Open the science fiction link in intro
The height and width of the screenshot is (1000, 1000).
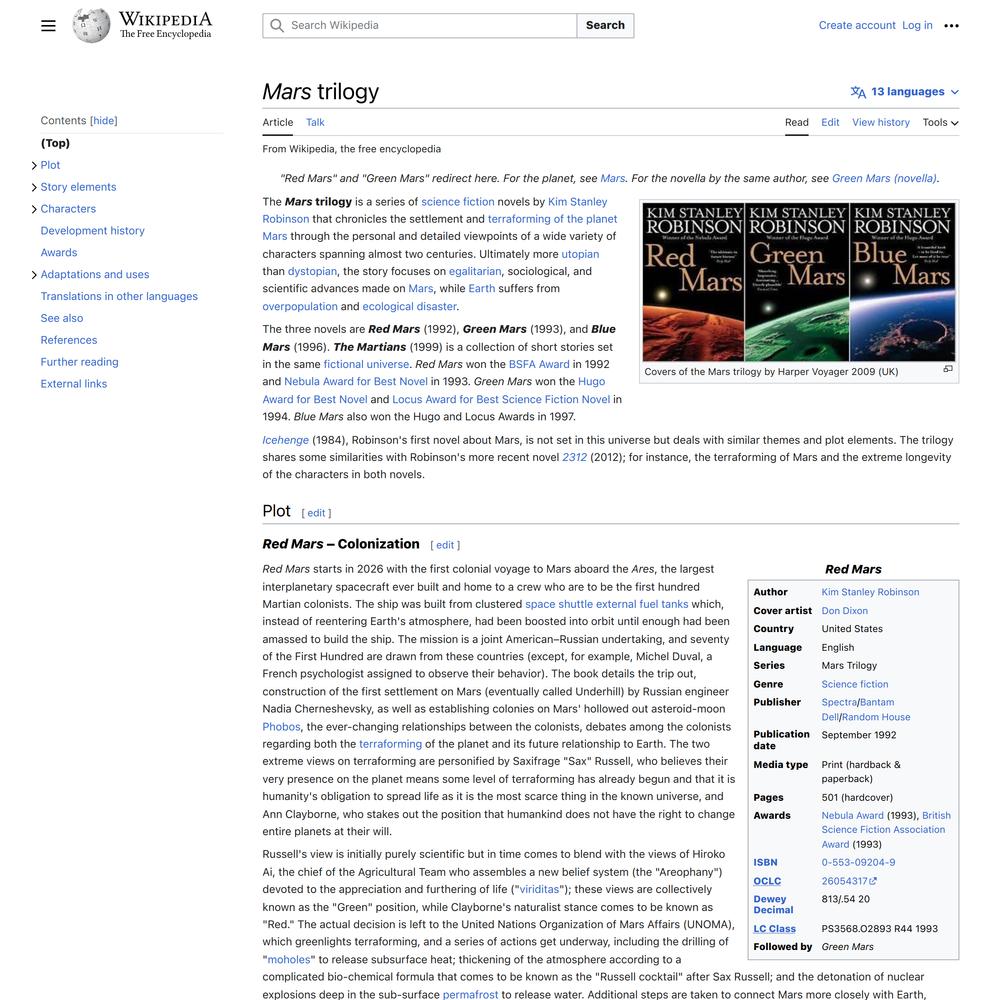pyautogui.click(x=457, y=202)
